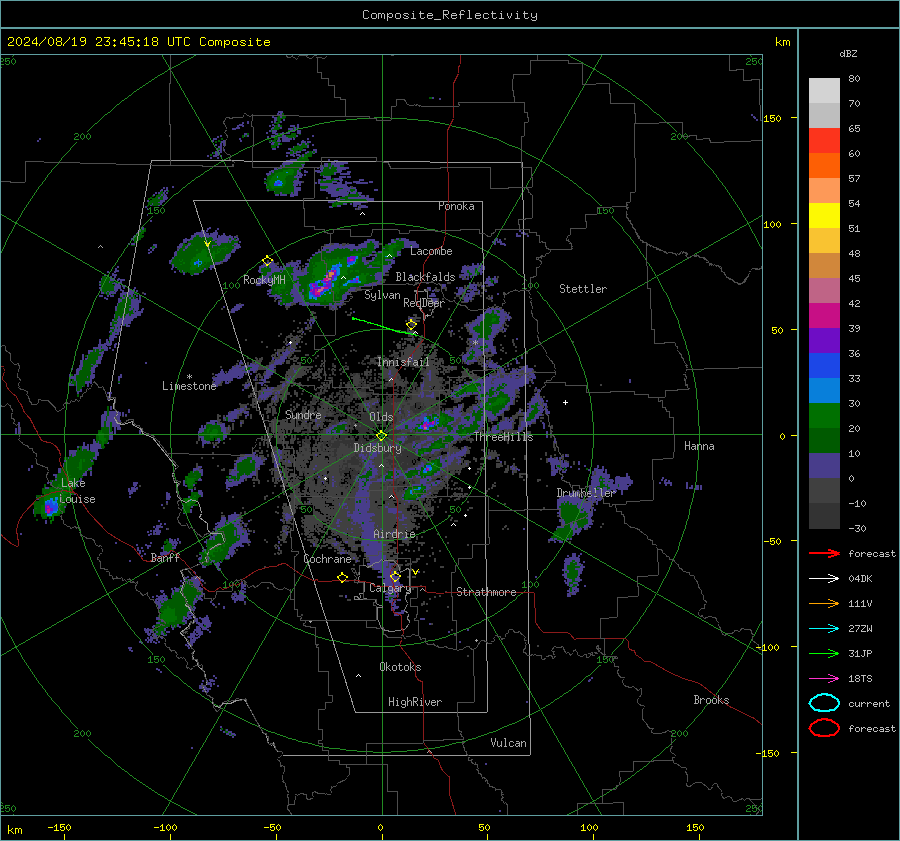Image resolution: width=900 pixels, height=841 pixels.
Task: Click the orange 111V arrow legend icon
Action: (x=824, y=603)
